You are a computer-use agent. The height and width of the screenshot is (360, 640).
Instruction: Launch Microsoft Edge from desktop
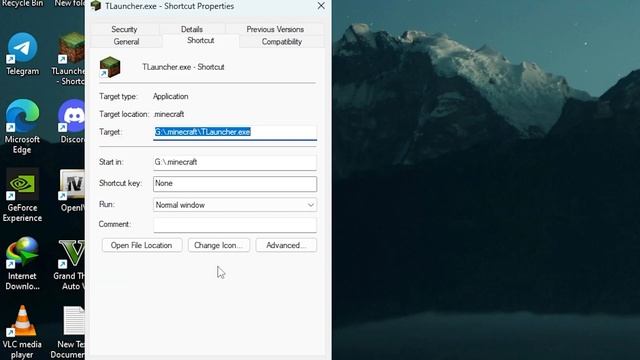22,126
